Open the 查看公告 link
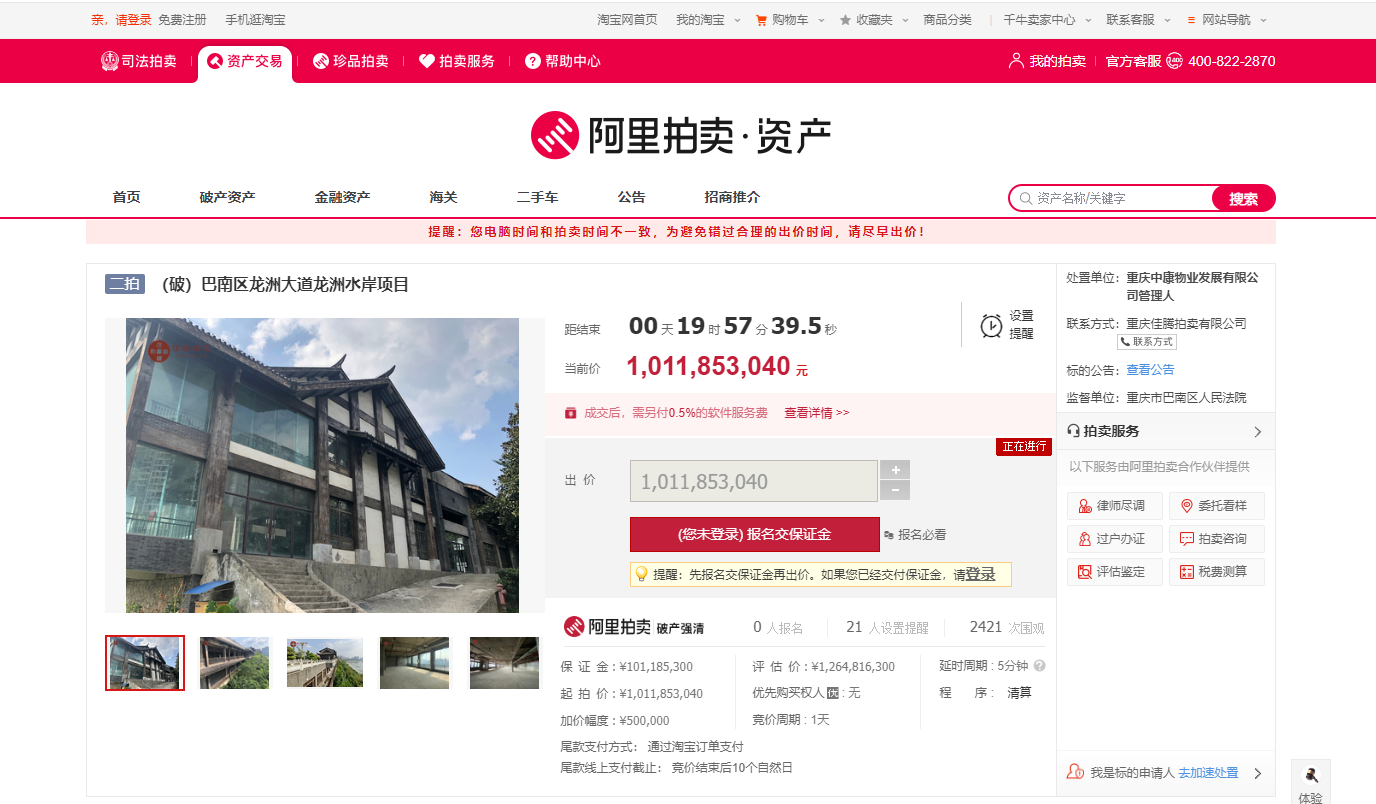The width and height of the screenshot is (1376, 804). pos(1151,370)
